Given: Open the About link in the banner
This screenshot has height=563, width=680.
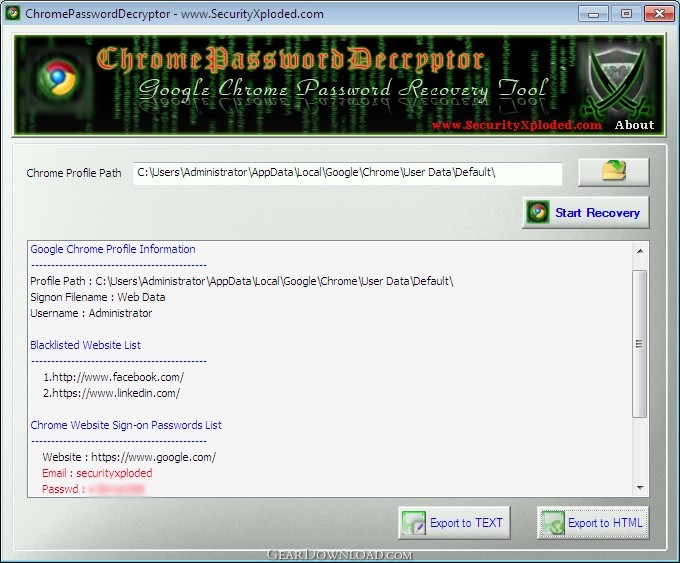Looking at the screenshot, I should [x=634, y=125].
